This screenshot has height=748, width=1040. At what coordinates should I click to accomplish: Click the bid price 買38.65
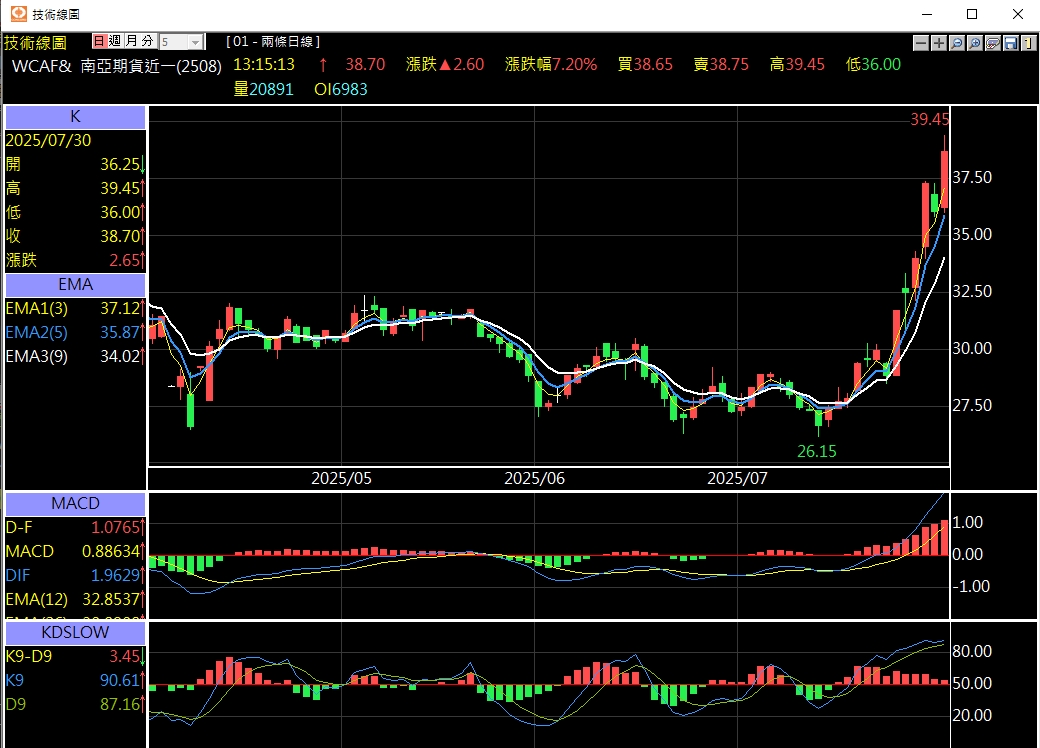[x=645, y=64]
